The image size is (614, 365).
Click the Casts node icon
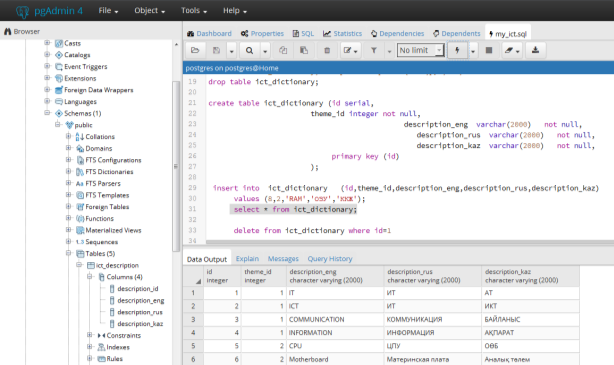tap(59, 43)
